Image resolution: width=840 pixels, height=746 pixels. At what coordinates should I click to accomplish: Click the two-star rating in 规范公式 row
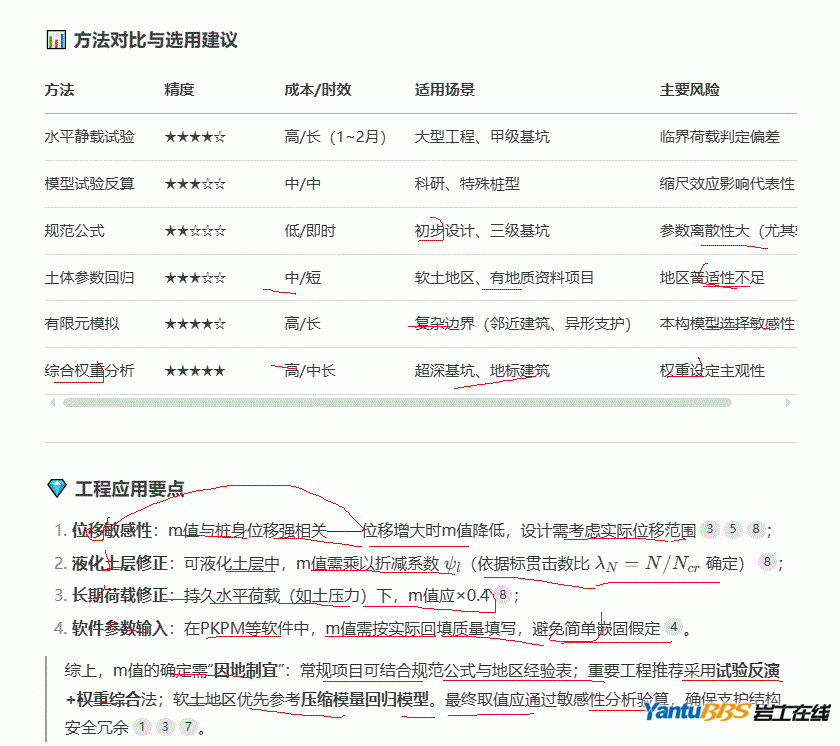coord(194,231)
